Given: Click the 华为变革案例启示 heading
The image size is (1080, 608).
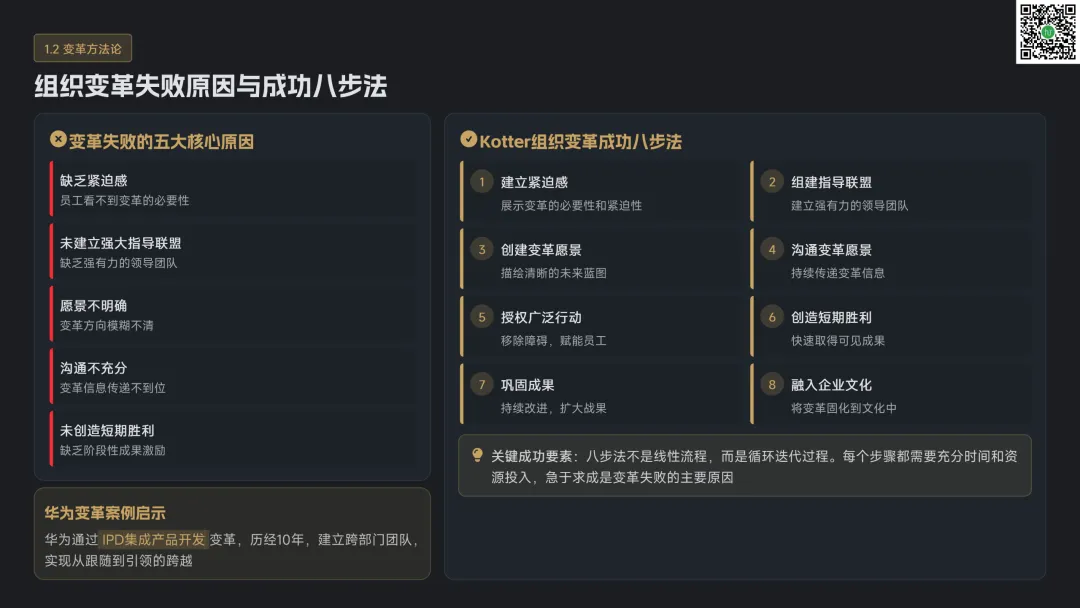Looking at the screenshot, I should (105, 513).
